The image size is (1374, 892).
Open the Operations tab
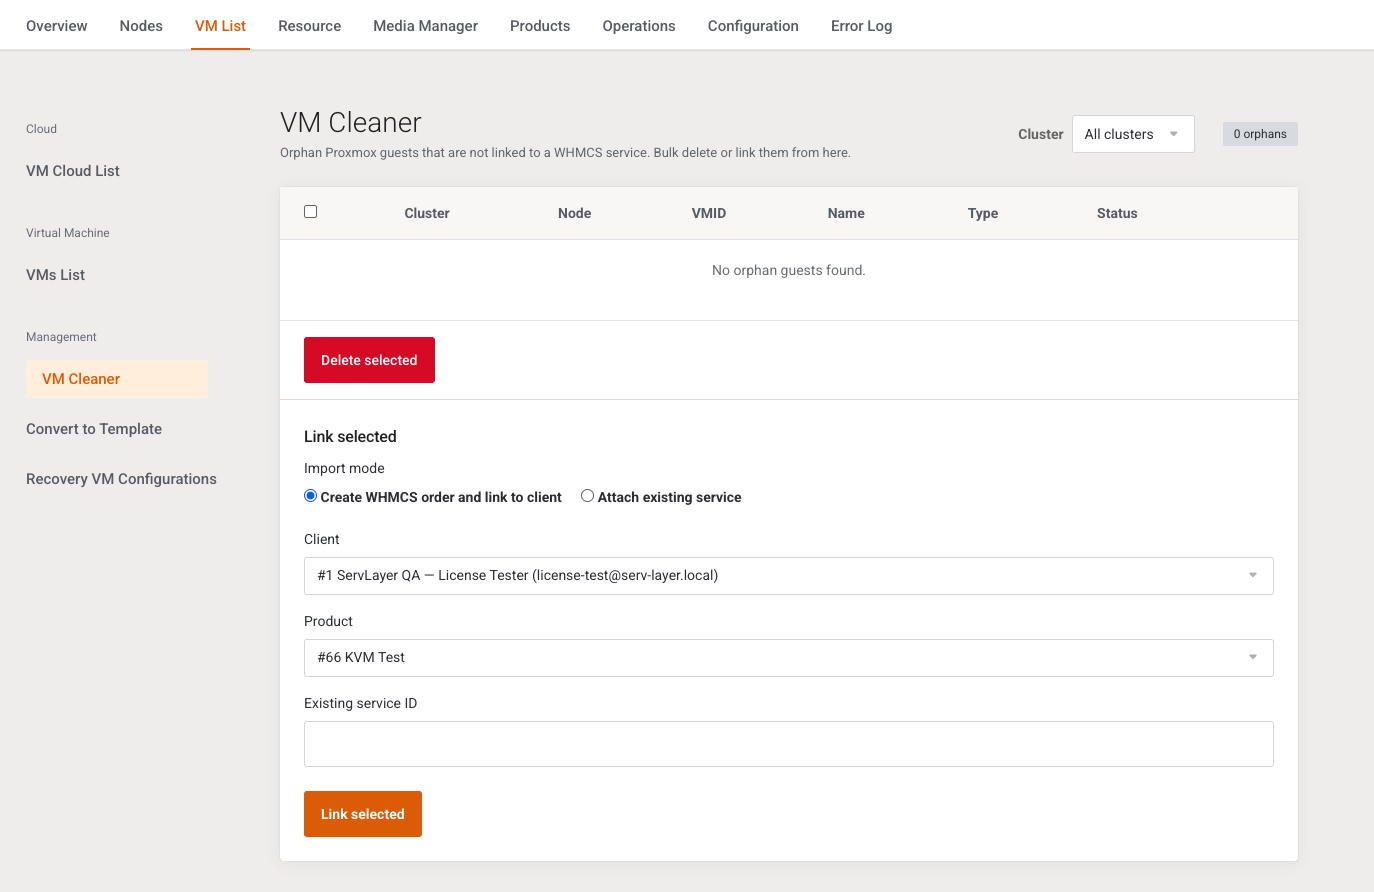tap(639, 26)
